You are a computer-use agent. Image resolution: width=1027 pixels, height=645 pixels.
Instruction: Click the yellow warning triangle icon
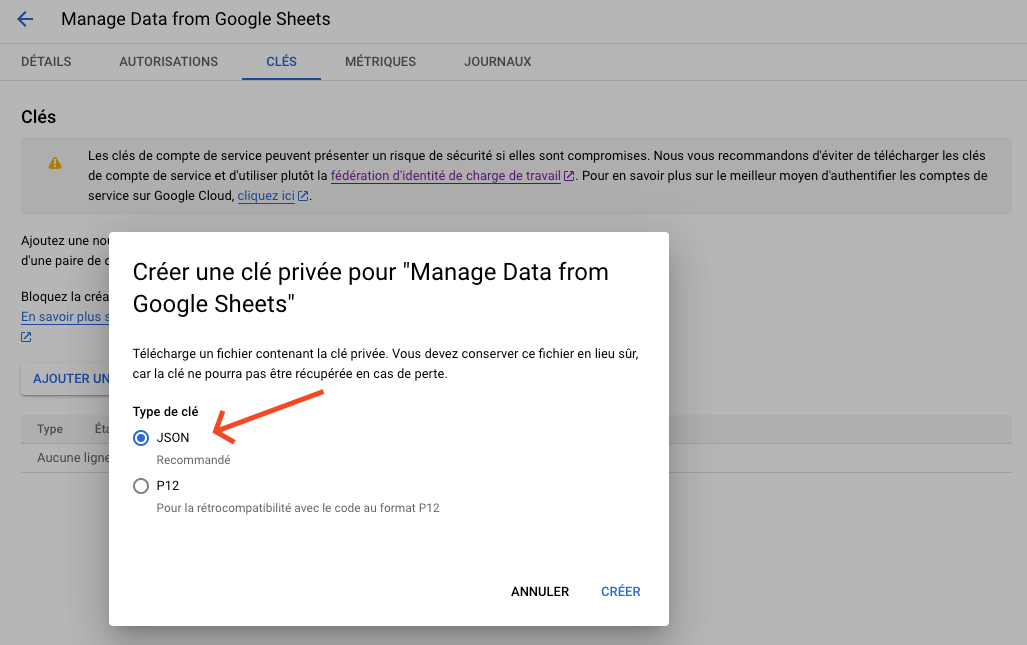[x=55, y=163]
